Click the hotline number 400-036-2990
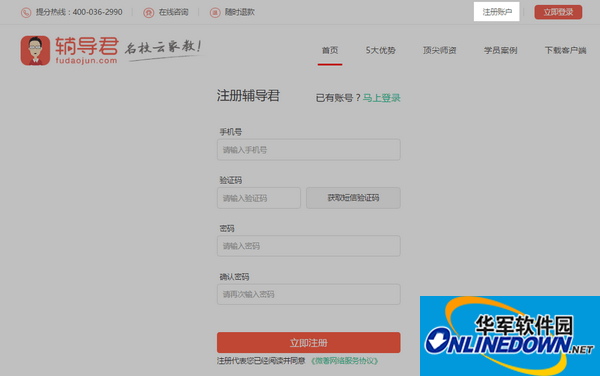Viewport: 600px width, 376px height. click(98, 12)
